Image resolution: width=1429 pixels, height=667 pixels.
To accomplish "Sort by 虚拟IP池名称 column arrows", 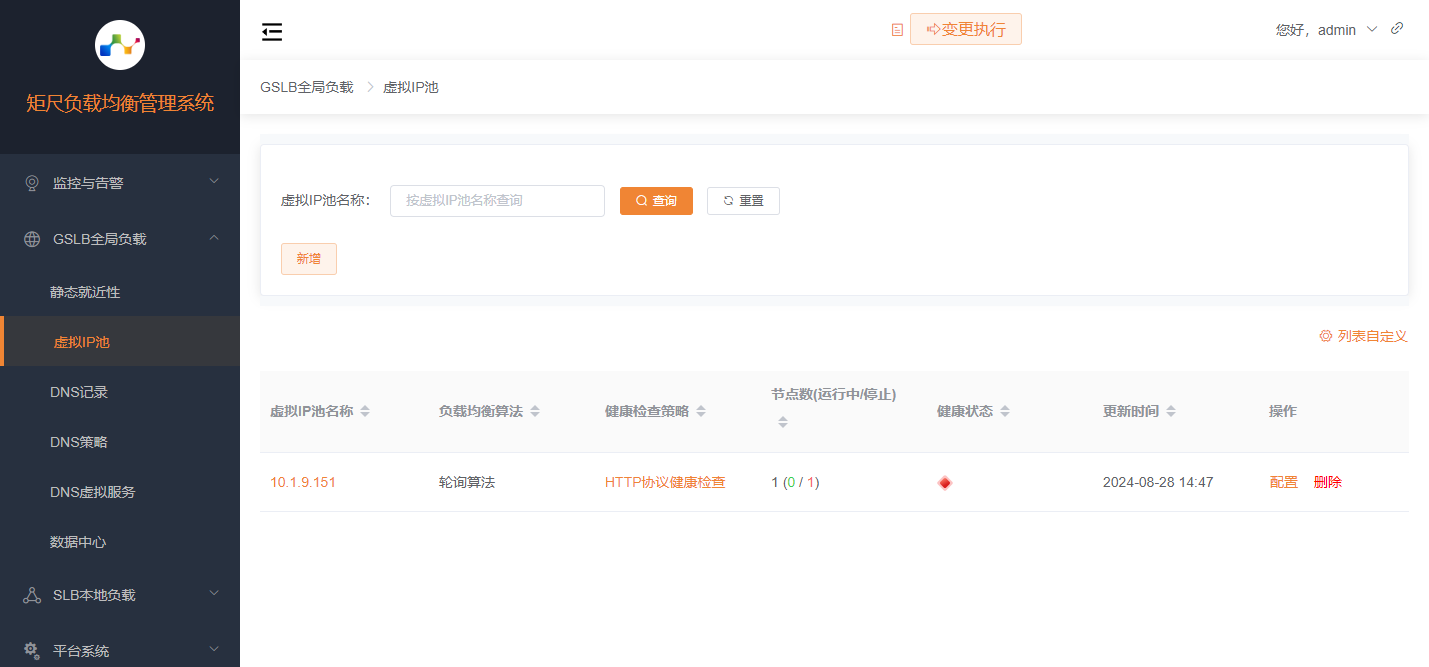I will pyautogui.click(x=365, y=412).
